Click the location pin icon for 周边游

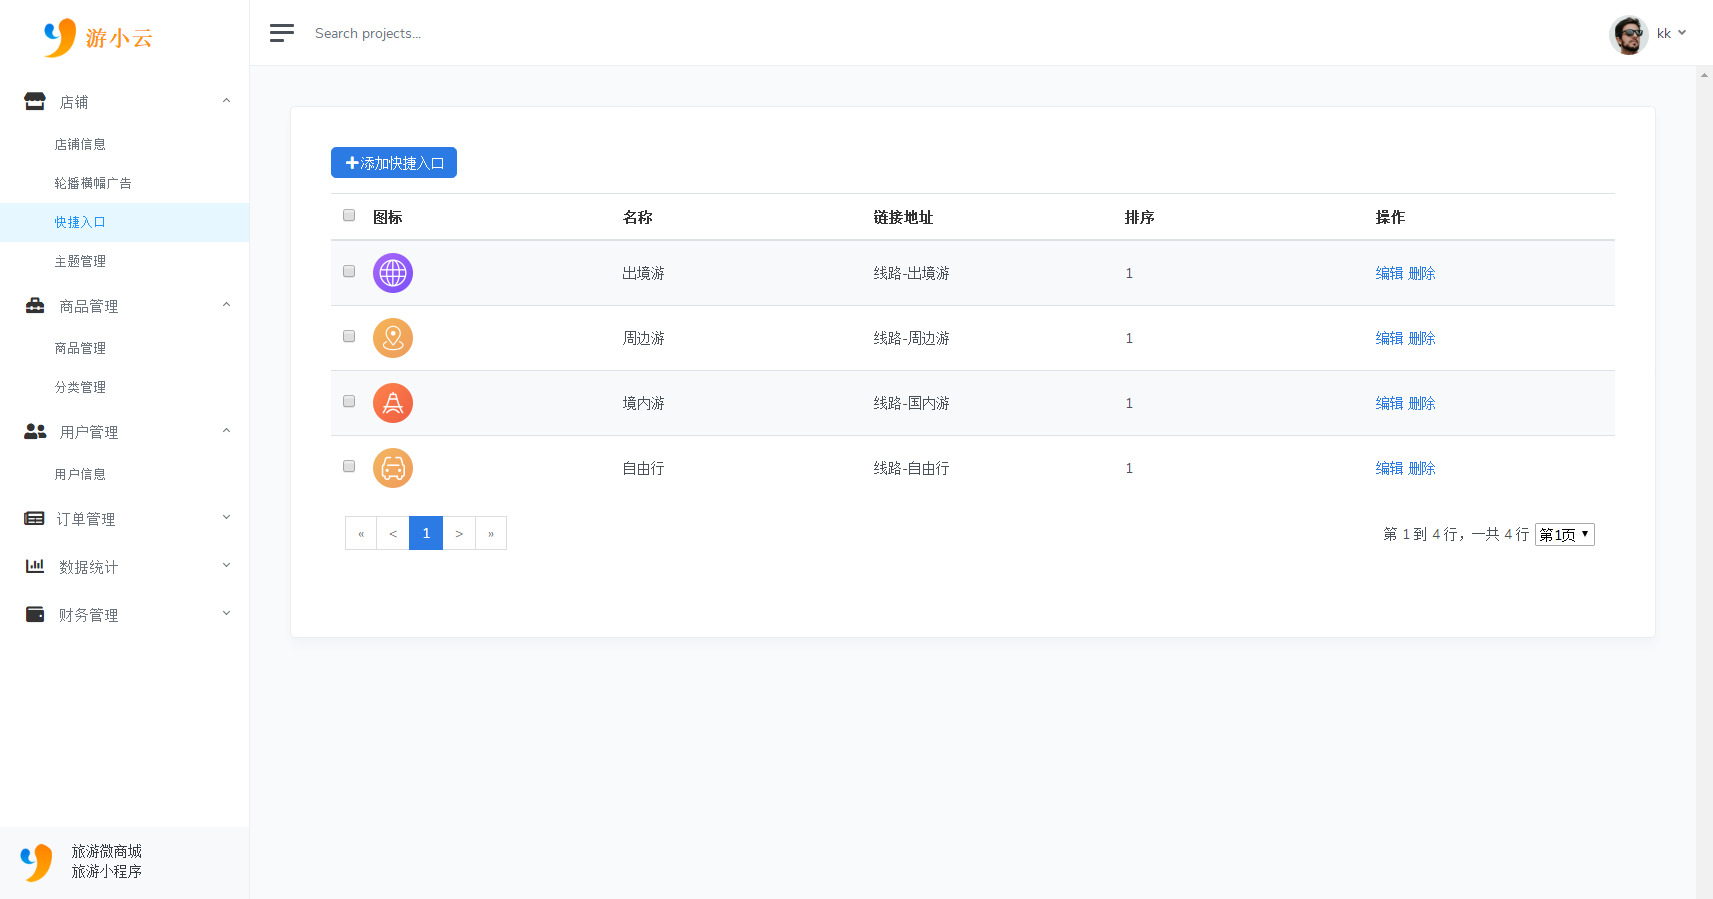pyautogui.click(x=393, y=338)
